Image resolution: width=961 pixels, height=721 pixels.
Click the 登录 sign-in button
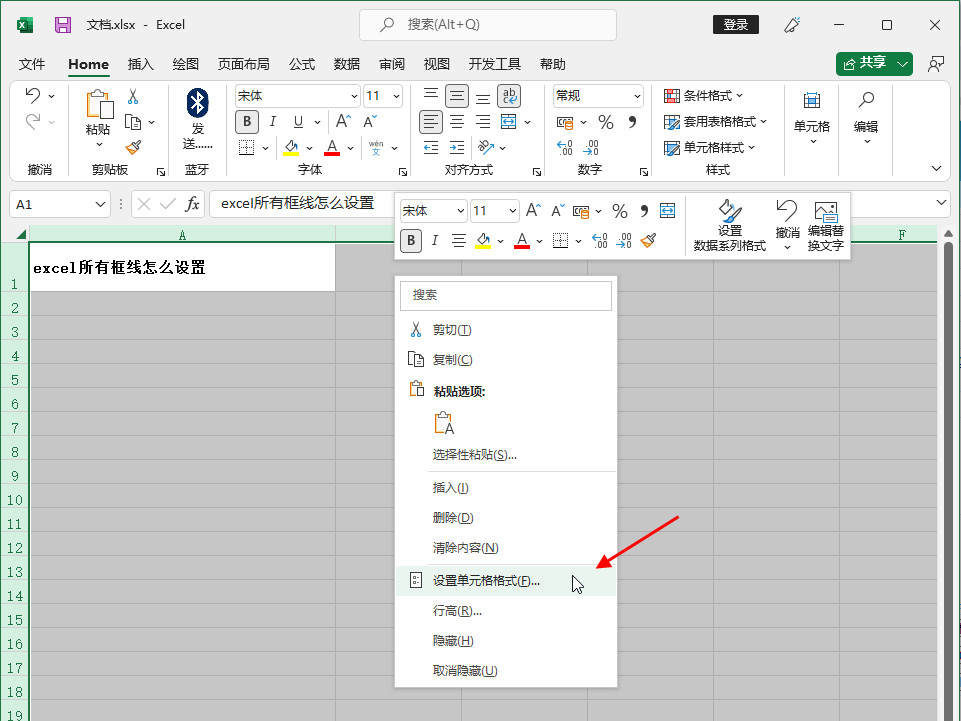tap(735, 25)
